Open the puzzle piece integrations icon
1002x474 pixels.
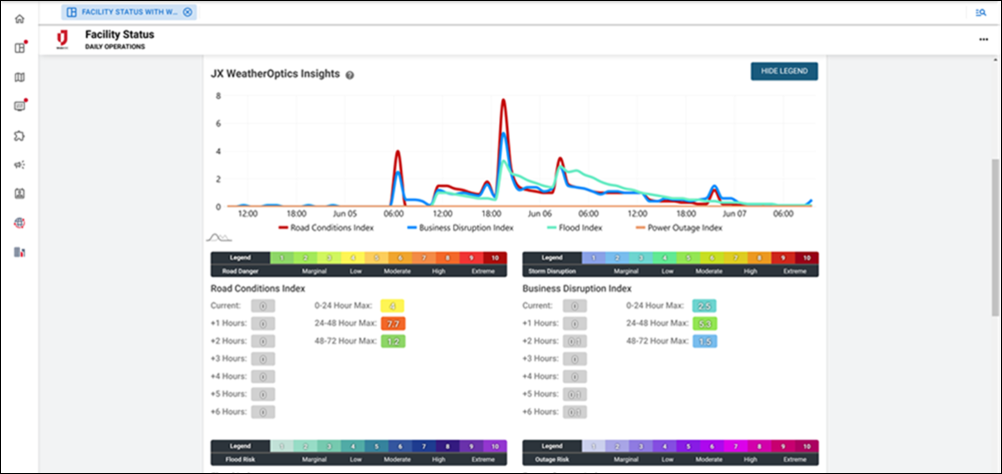pyautogui.click(x=19, y=135)
